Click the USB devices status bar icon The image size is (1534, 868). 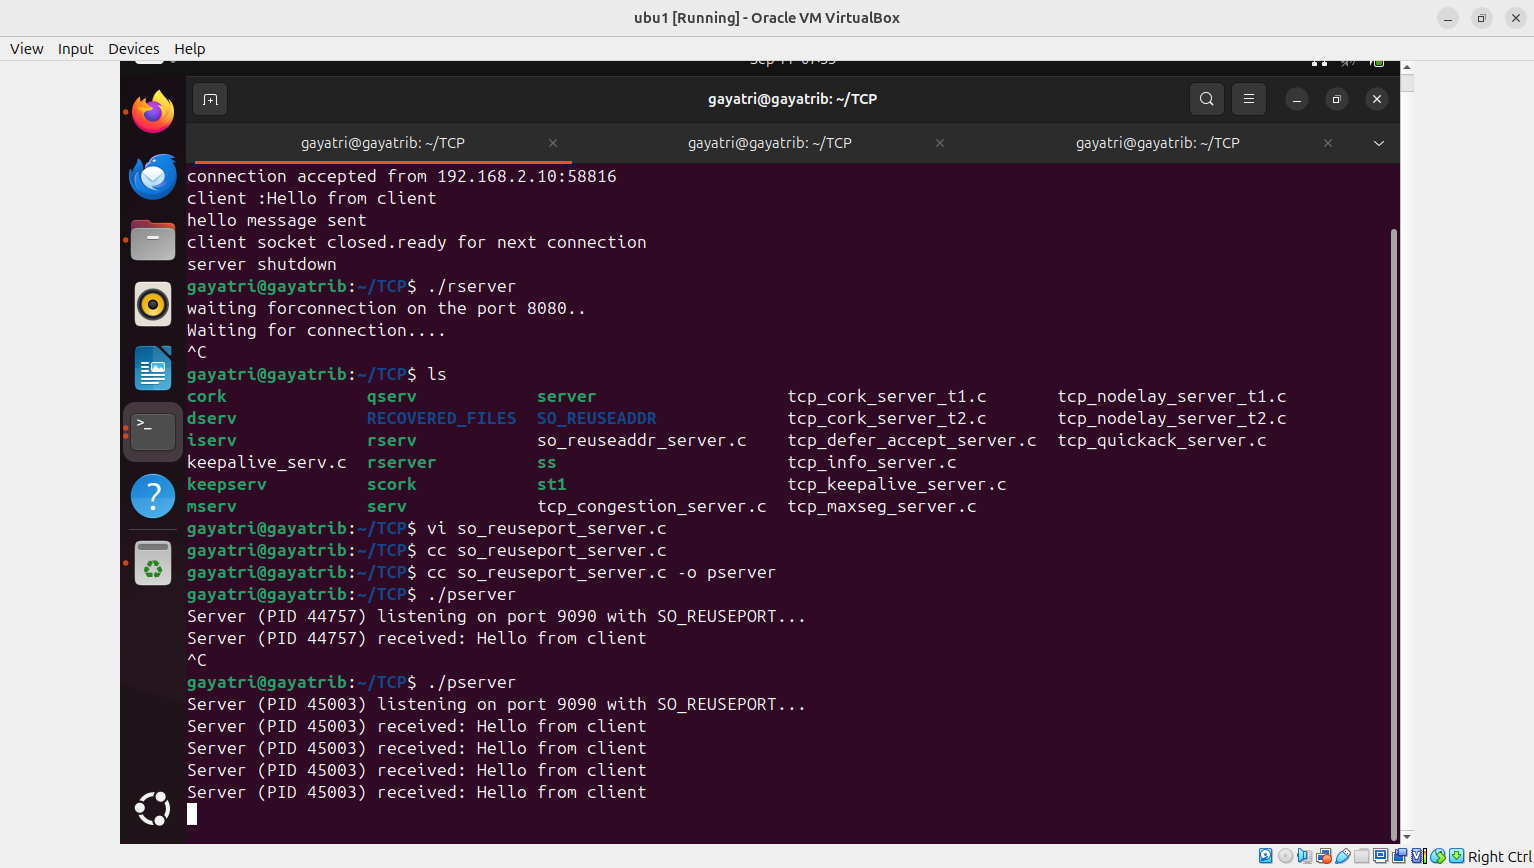pos(1343,856)
